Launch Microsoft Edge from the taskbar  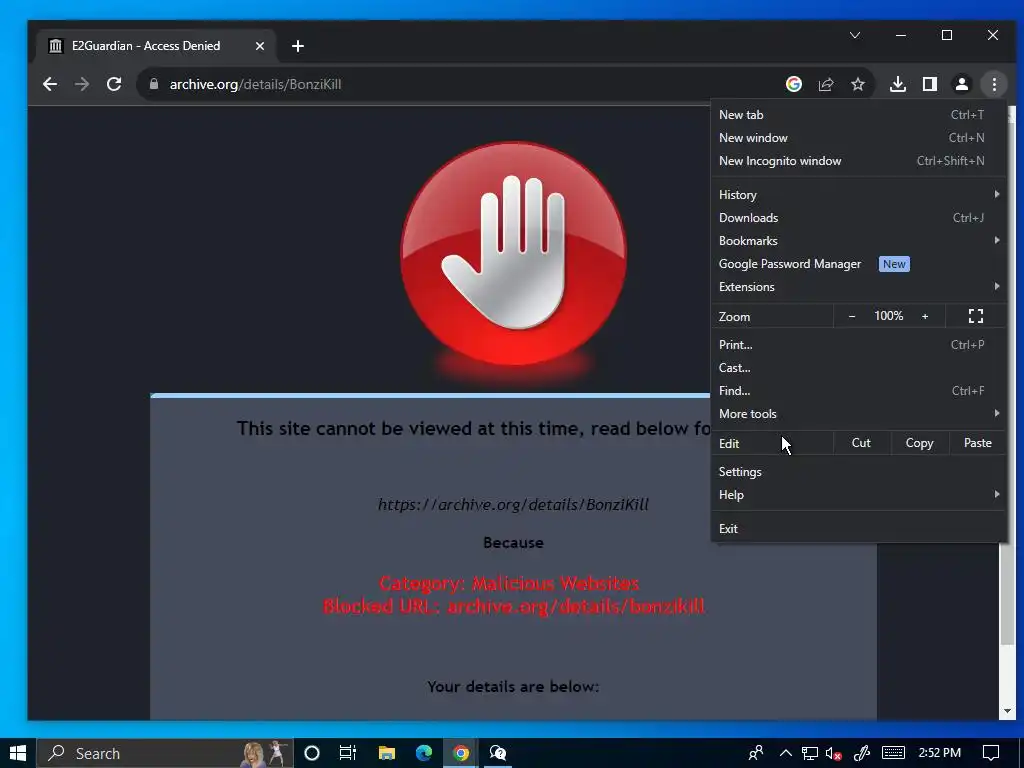pyautogui.click(x=424, y=753)
